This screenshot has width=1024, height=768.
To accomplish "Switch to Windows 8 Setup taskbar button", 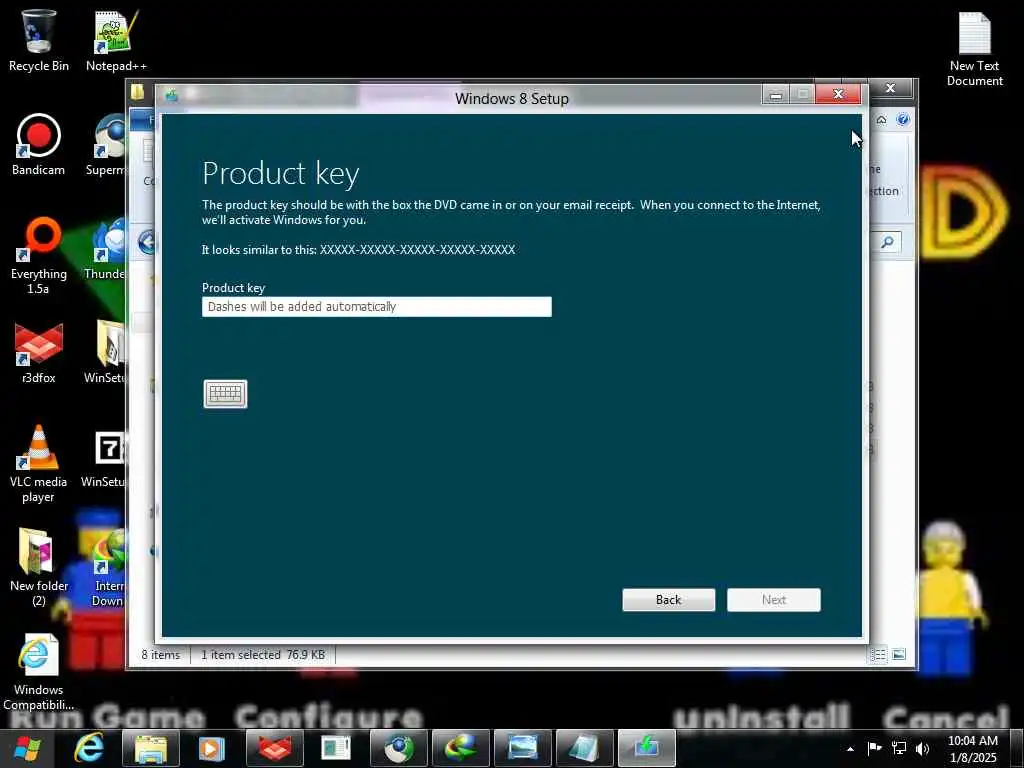I will point(647,748).
